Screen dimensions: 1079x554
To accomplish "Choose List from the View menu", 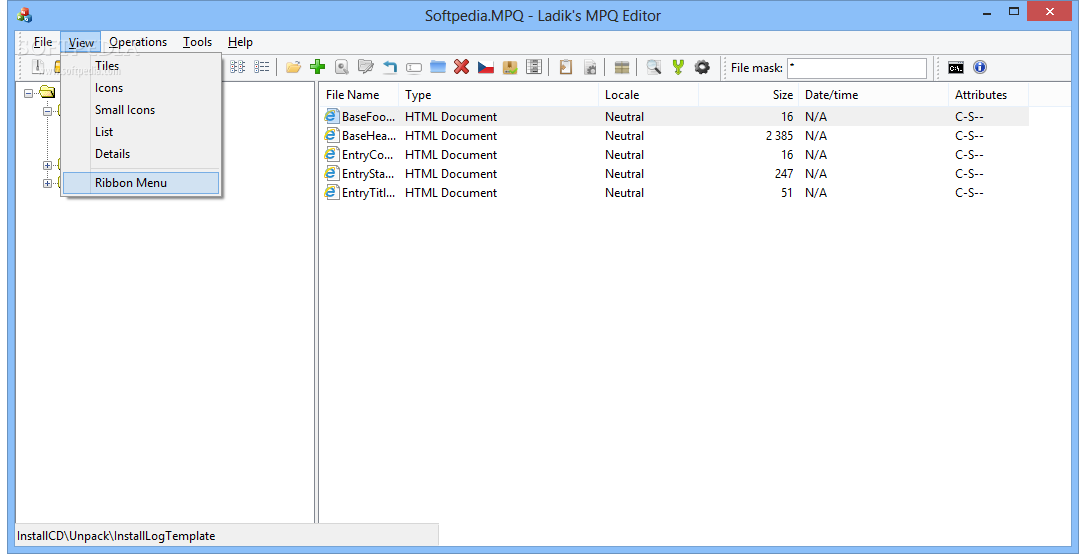I will [141, 132].
